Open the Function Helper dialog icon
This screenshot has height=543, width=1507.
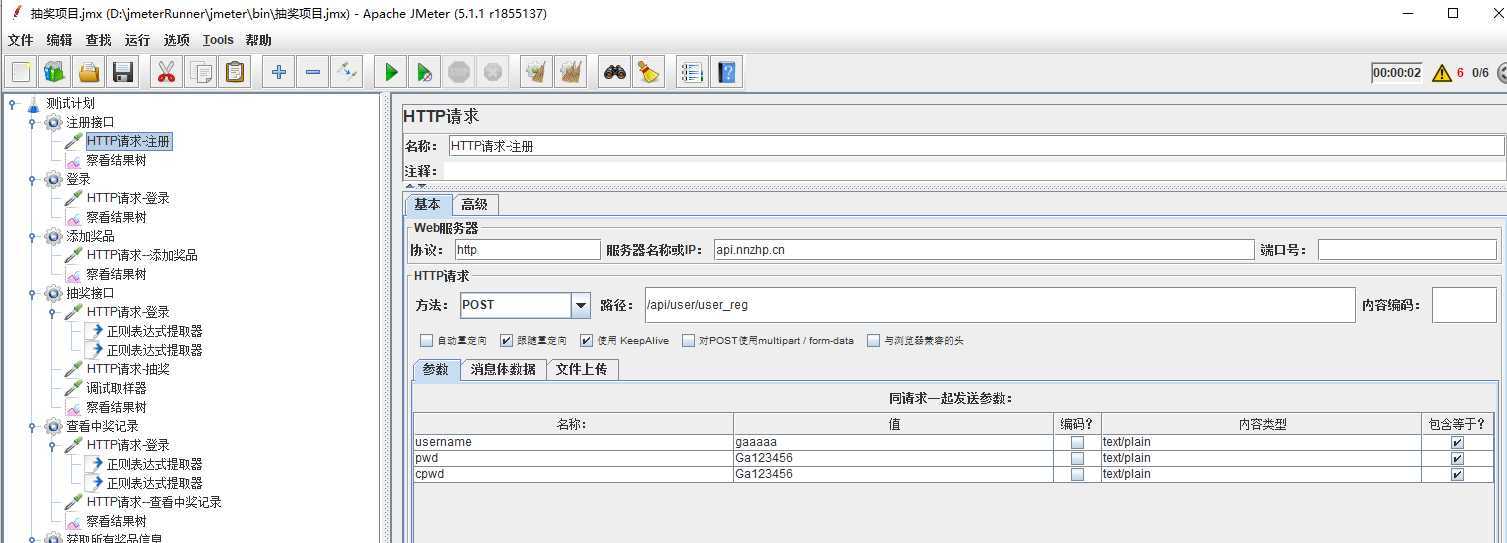(x=692, y=72)
